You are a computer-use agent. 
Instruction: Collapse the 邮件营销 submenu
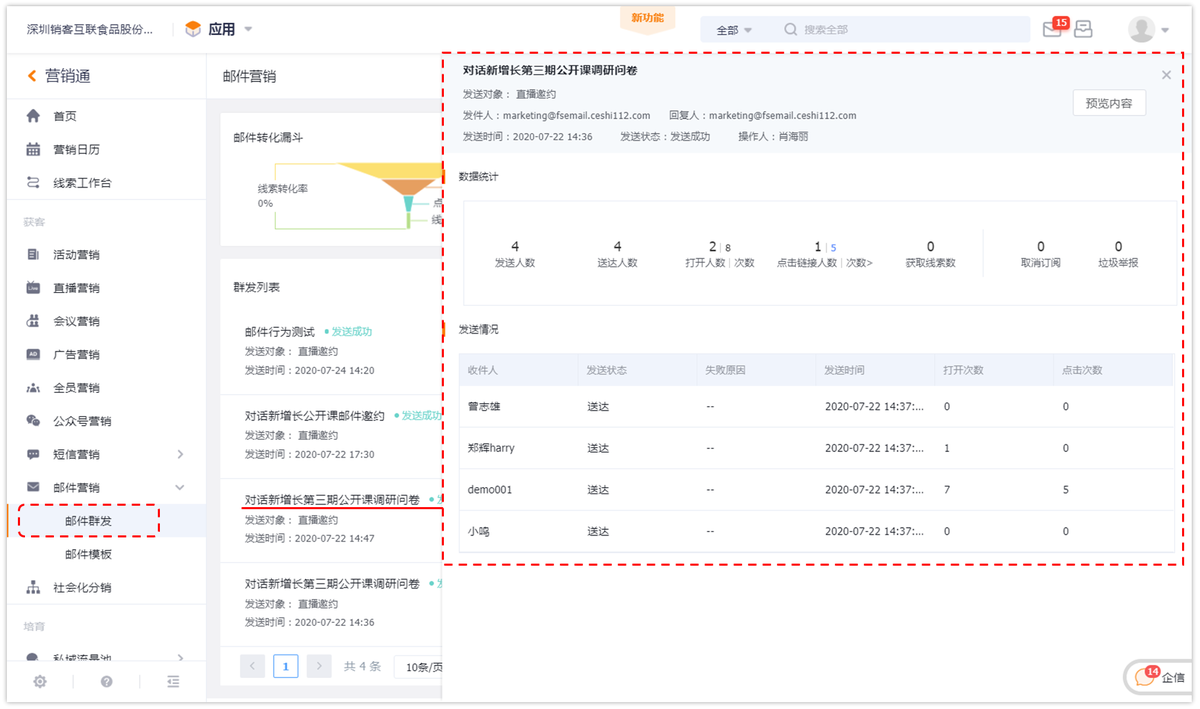pos(179,487)
